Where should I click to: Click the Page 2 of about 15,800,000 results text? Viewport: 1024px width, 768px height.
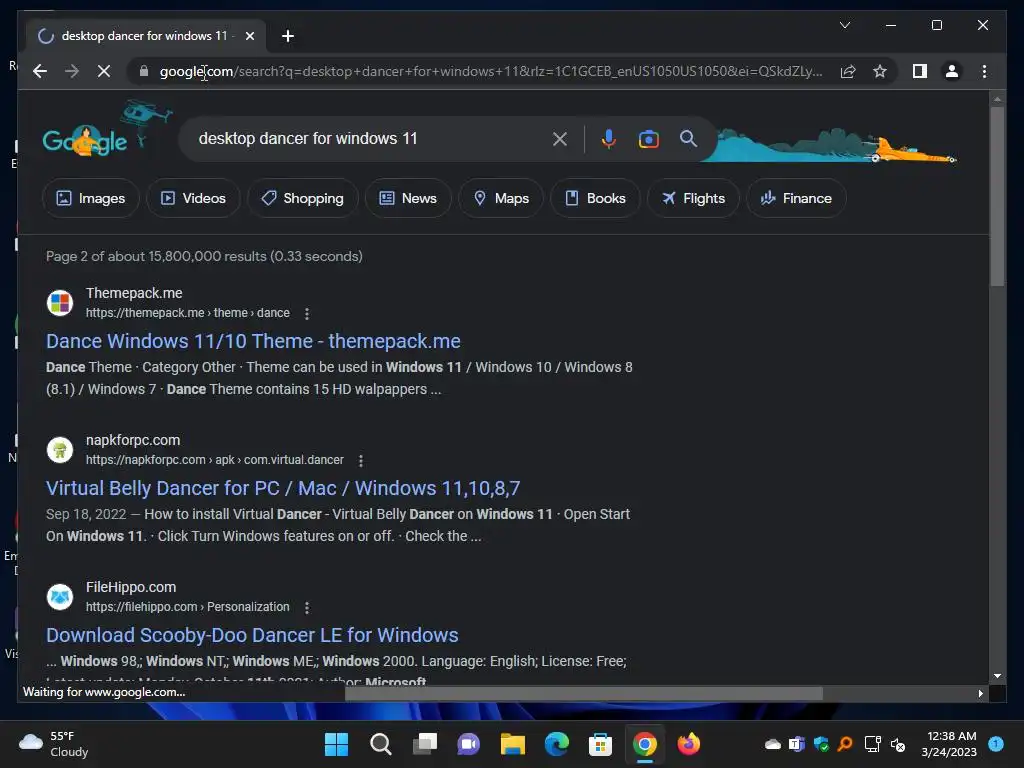[x=204, y=256]
